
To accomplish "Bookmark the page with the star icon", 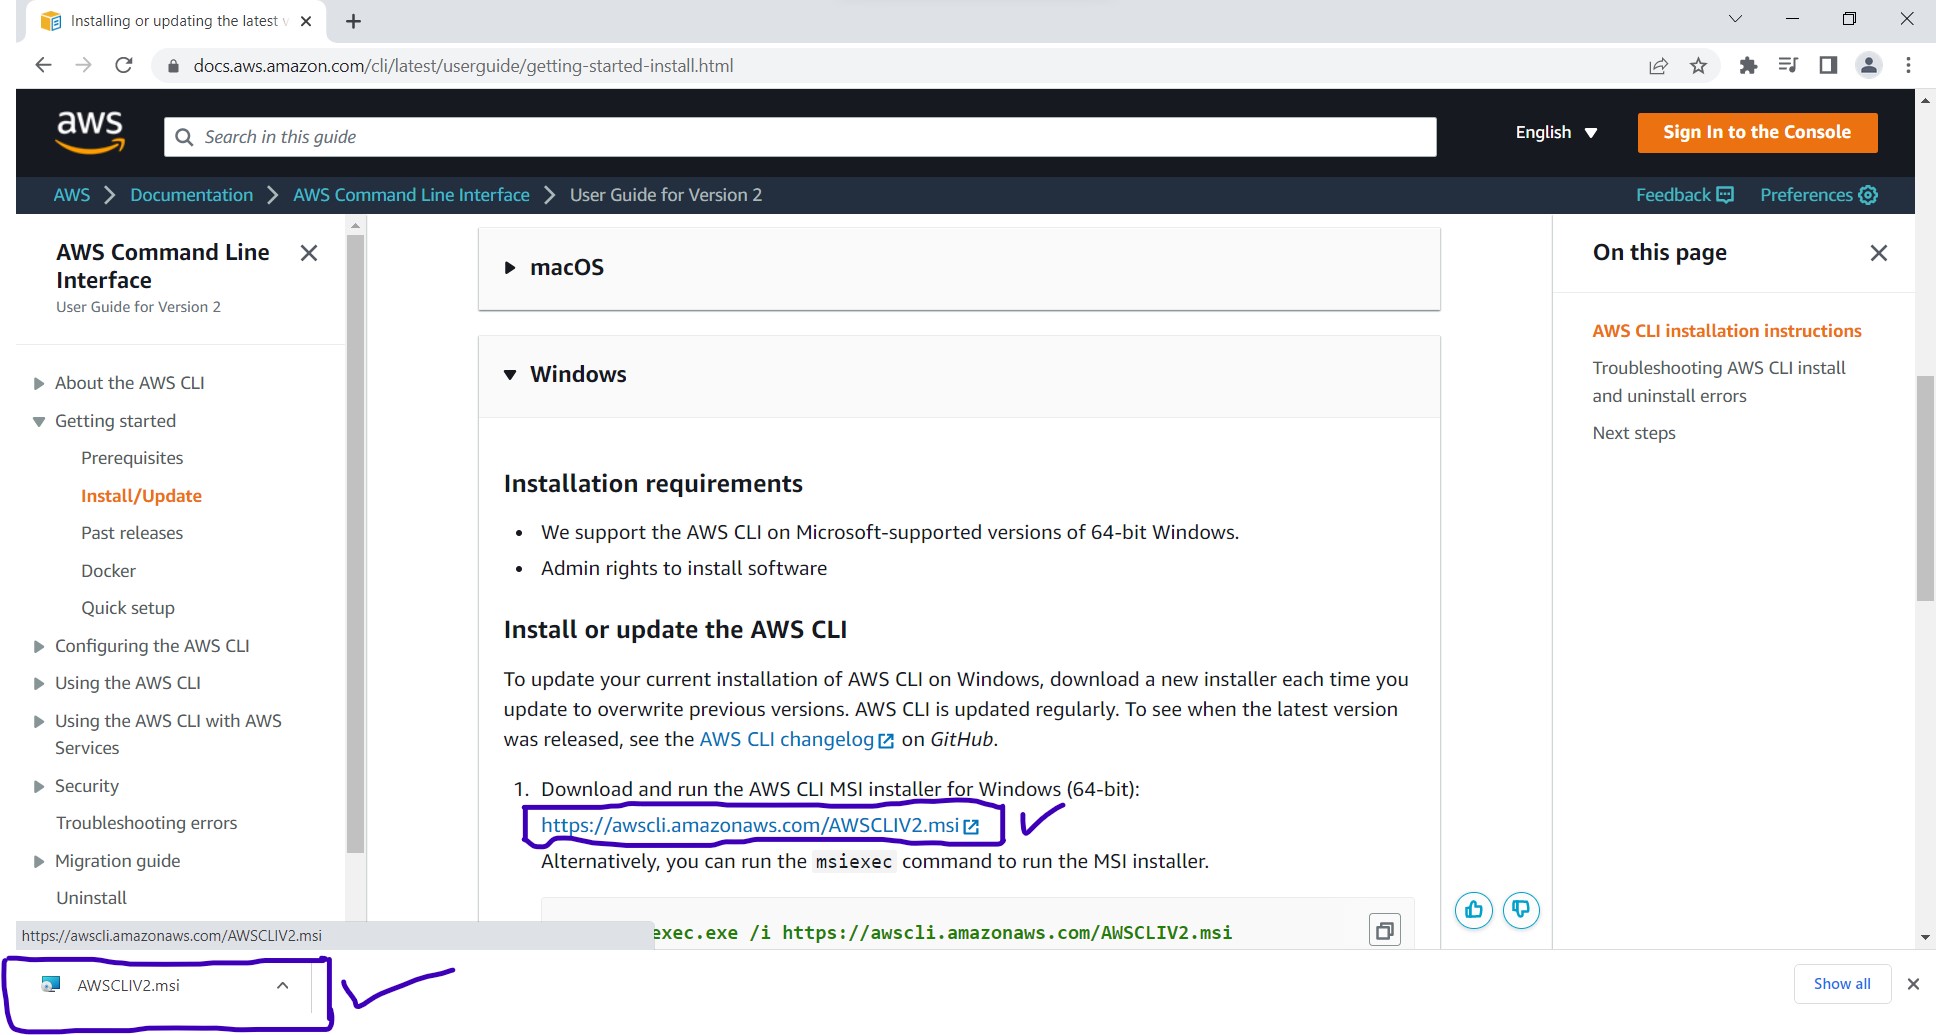I will tap(1698, 65).
